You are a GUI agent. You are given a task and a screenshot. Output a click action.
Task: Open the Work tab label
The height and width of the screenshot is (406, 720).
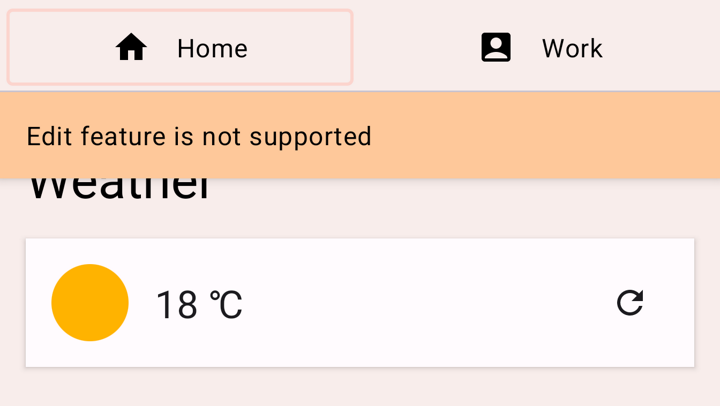(x=572, y=48)
